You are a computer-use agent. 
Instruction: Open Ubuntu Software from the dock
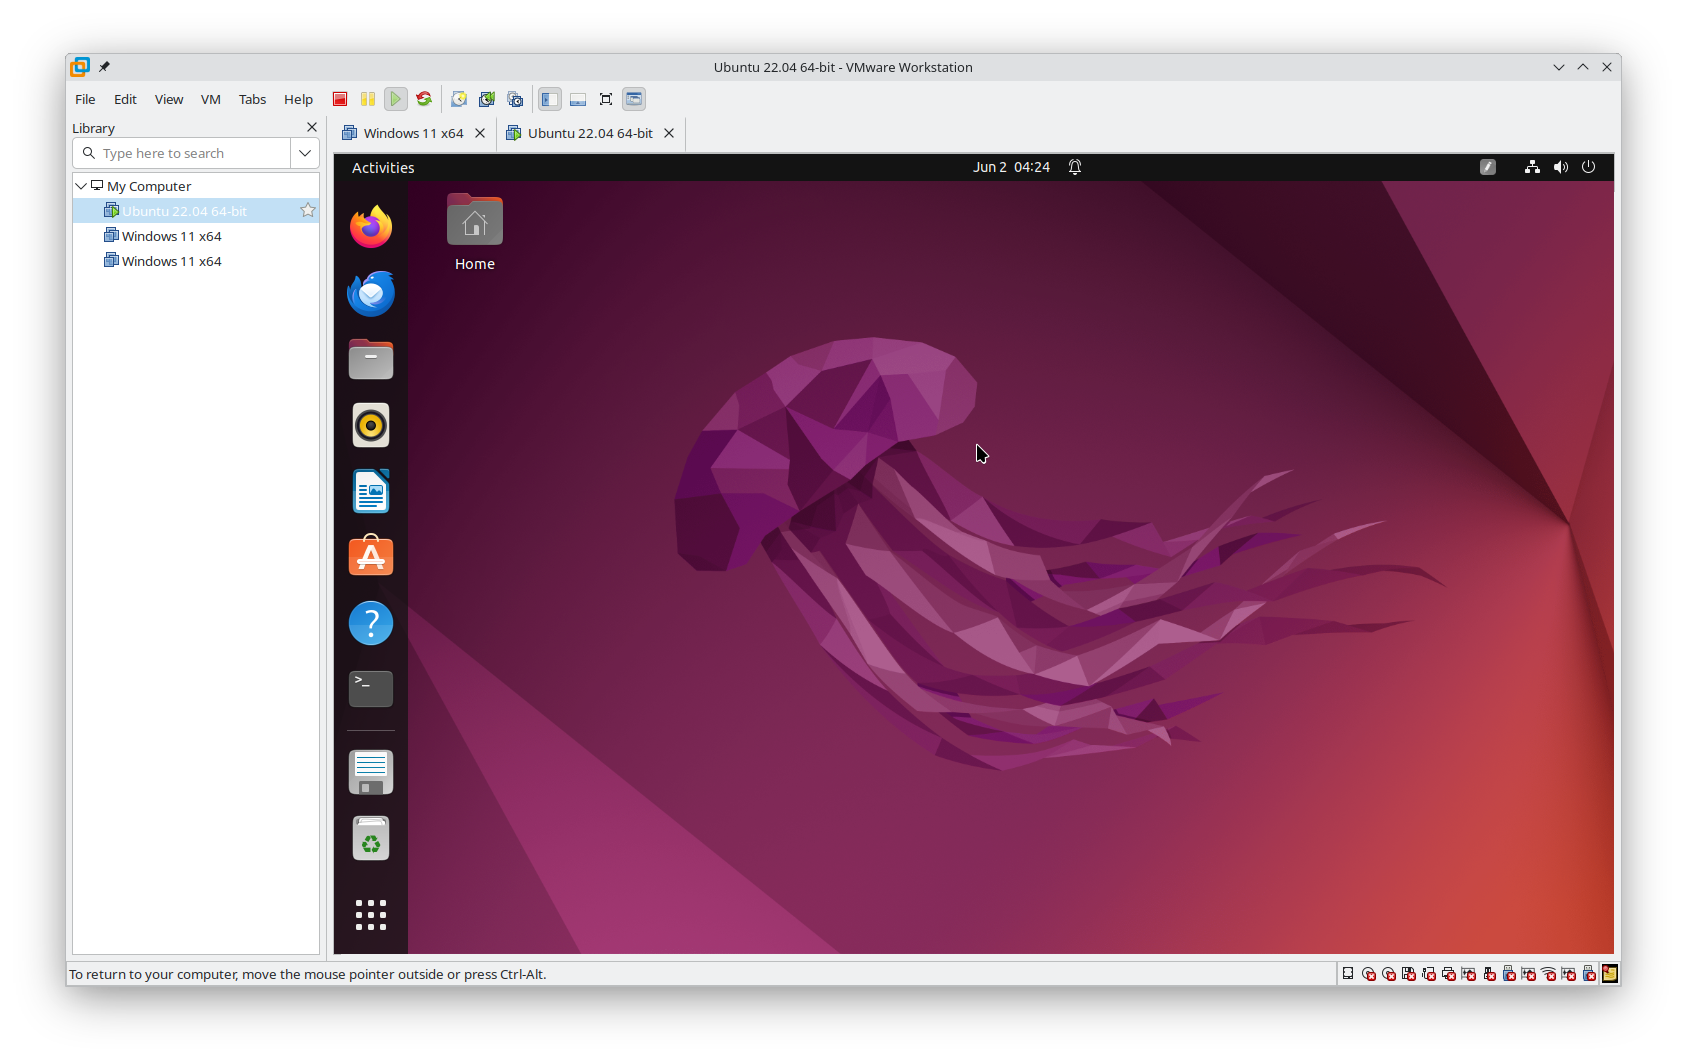(371, 557)
